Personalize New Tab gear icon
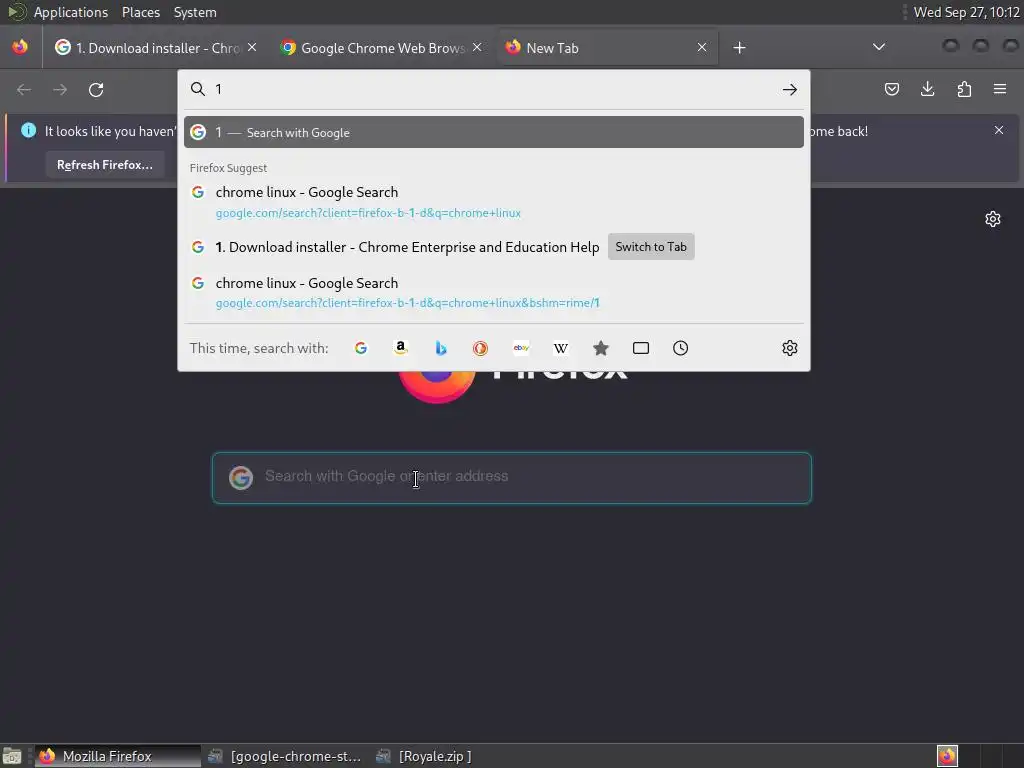The height and width of the screenshot is (768, 1024). pos(993,219)
